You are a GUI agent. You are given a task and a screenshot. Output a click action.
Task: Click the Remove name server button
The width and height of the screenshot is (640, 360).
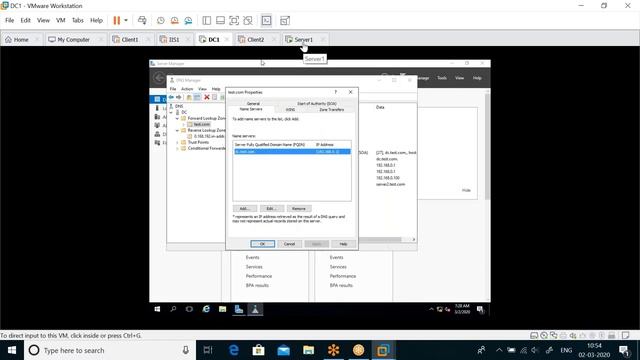299,209
